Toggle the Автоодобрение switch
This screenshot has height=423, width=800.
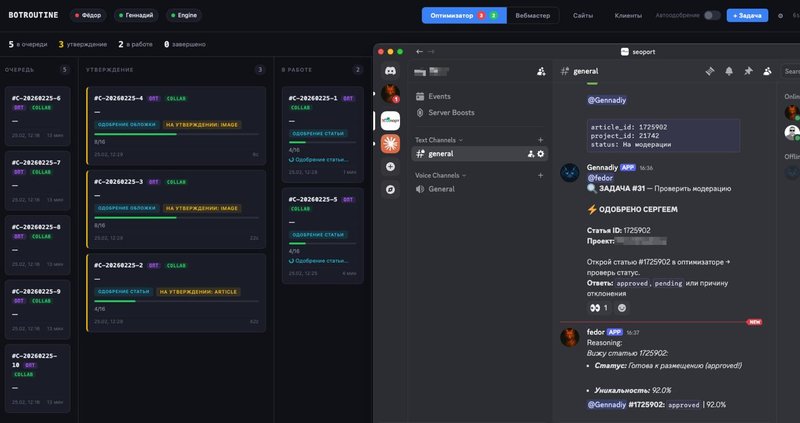712,15
